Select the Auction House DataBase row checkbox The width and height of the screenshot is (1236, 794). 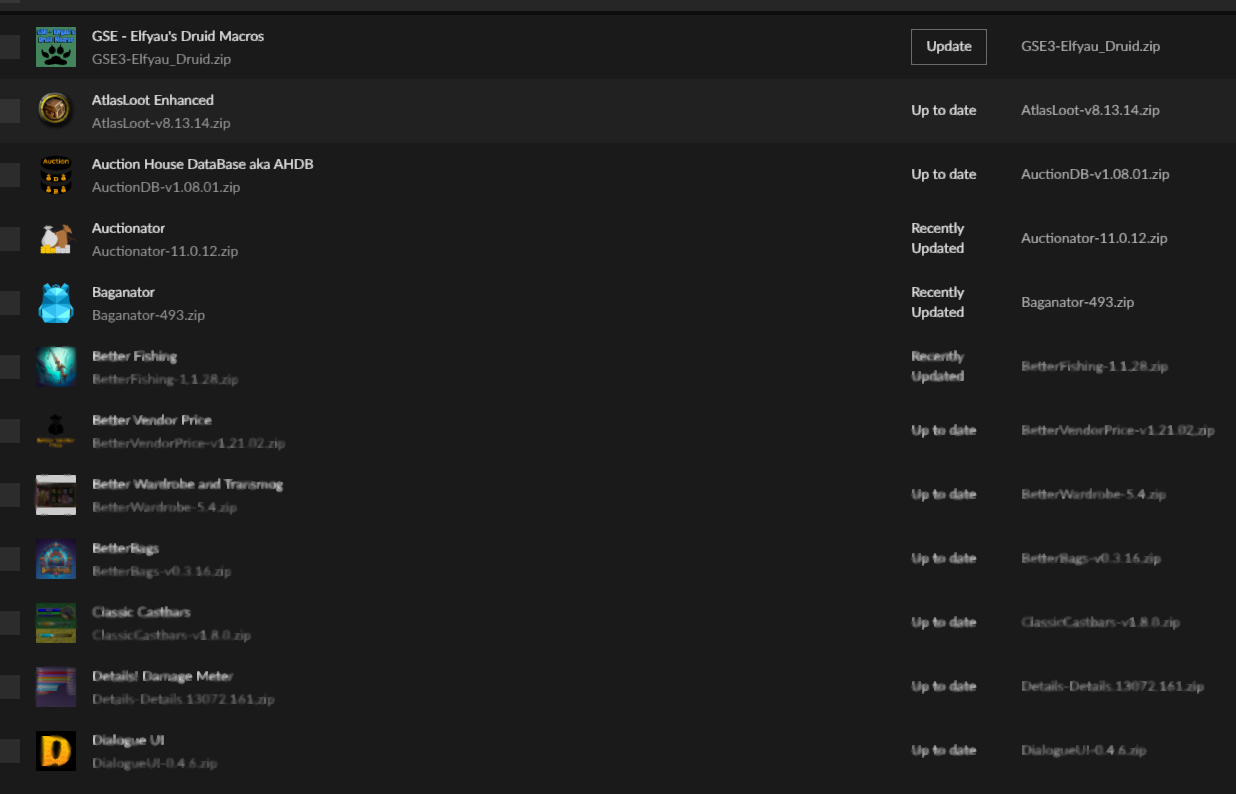[x=9, y=175]
